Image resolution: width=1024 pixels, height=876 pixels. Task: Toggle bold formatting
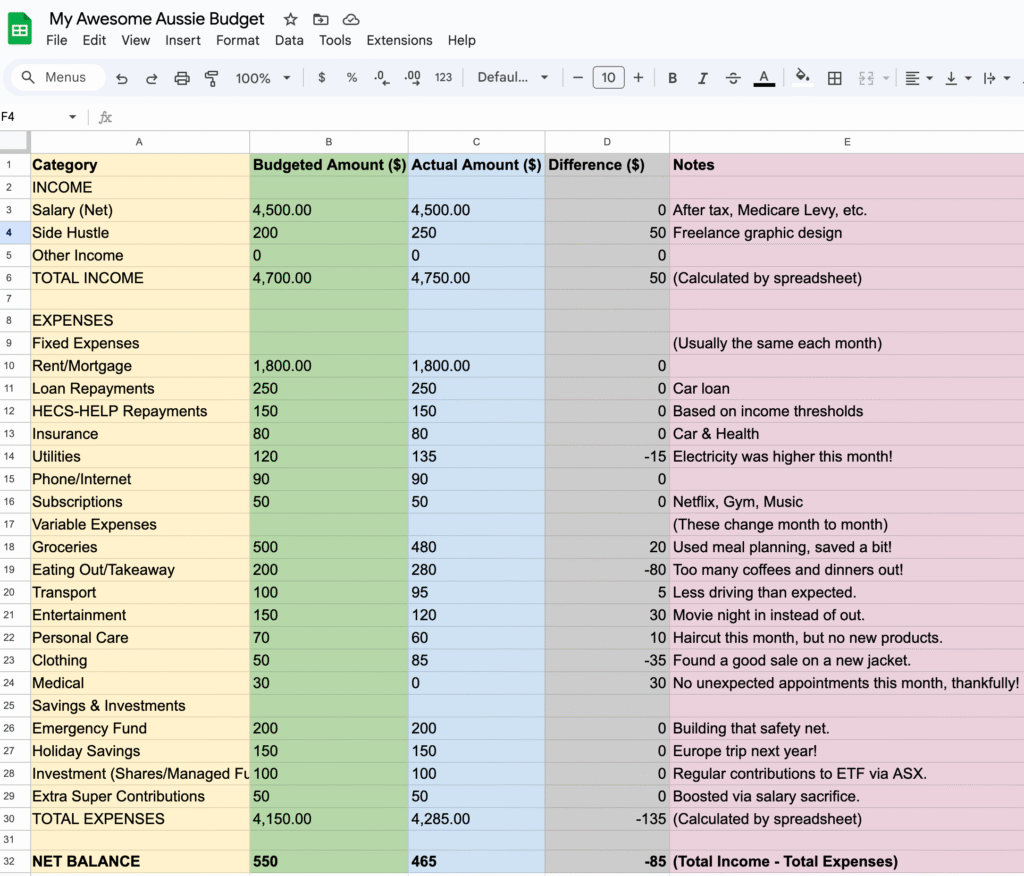(x=672, y=78)
